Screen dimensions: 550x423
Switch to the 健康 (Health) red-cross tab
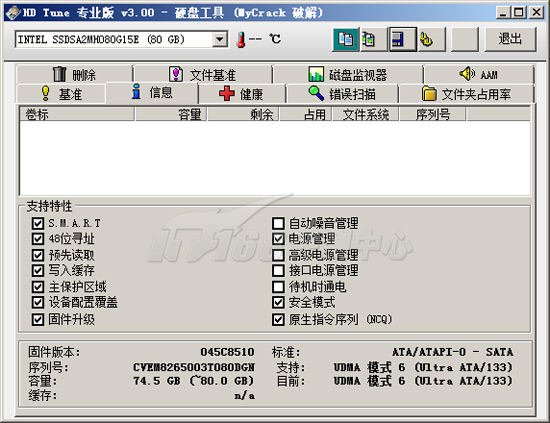coord(241,94)
